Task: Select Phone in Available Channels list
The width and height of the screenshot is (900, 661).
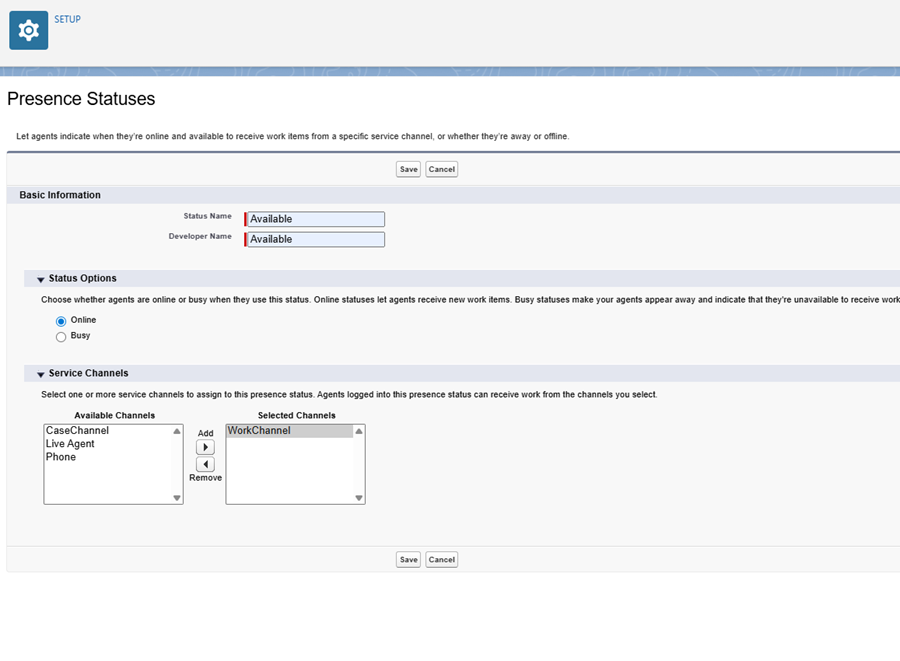Action: [61, 457]
